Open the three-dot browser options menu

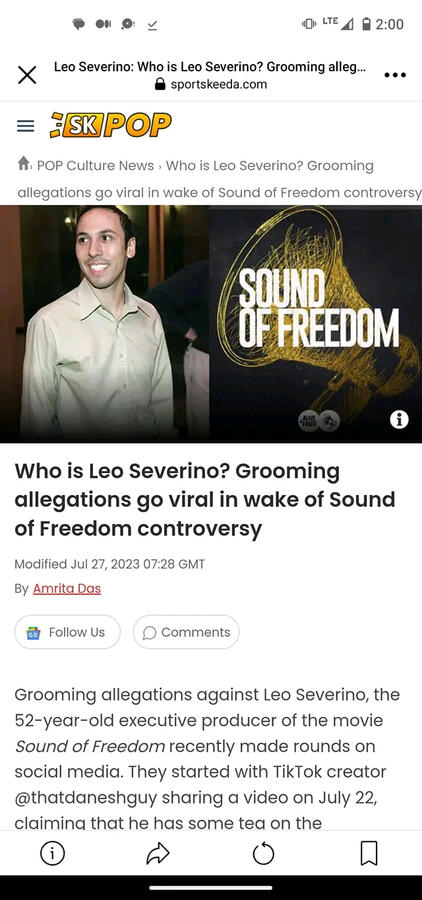point(395,75)
